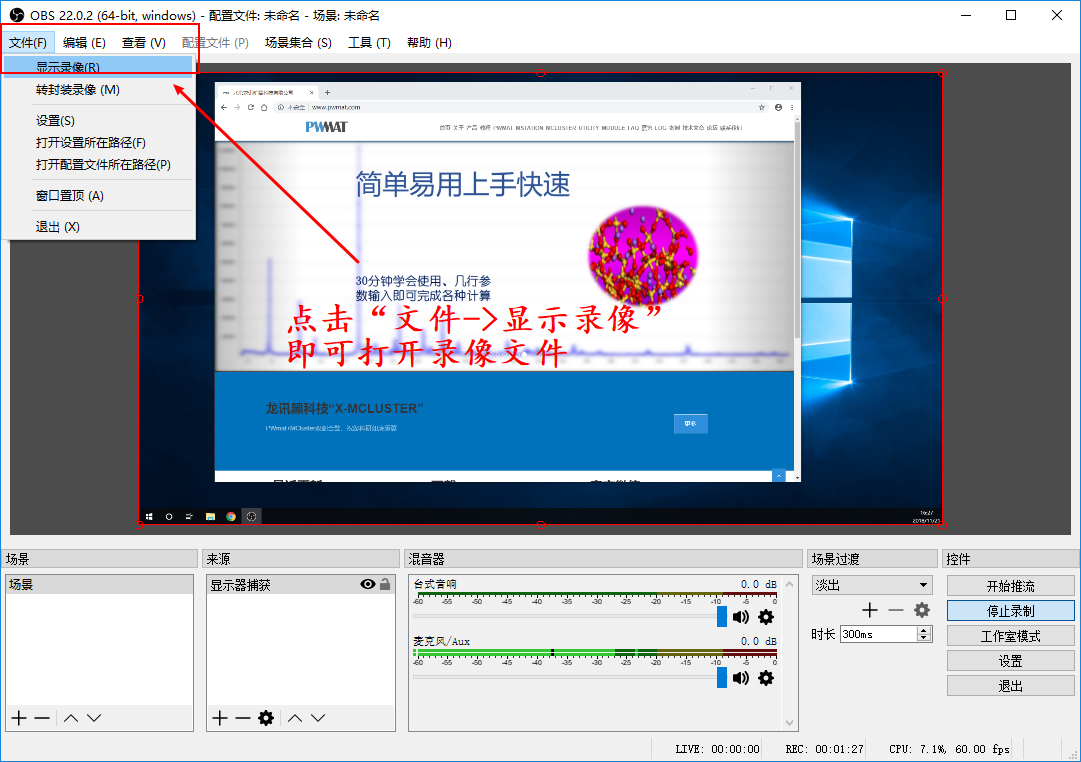Move source down with arrow icon
The width and height of the screenshot is (1081, 762).
318,719
